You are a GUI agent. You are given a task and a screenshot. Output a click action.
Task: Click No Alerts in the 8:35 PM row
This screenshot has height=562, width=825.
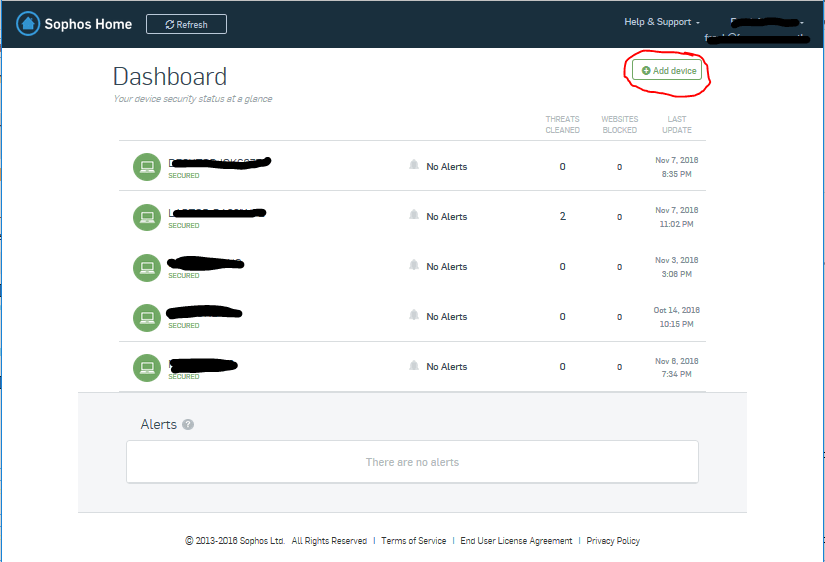[447, 167]
